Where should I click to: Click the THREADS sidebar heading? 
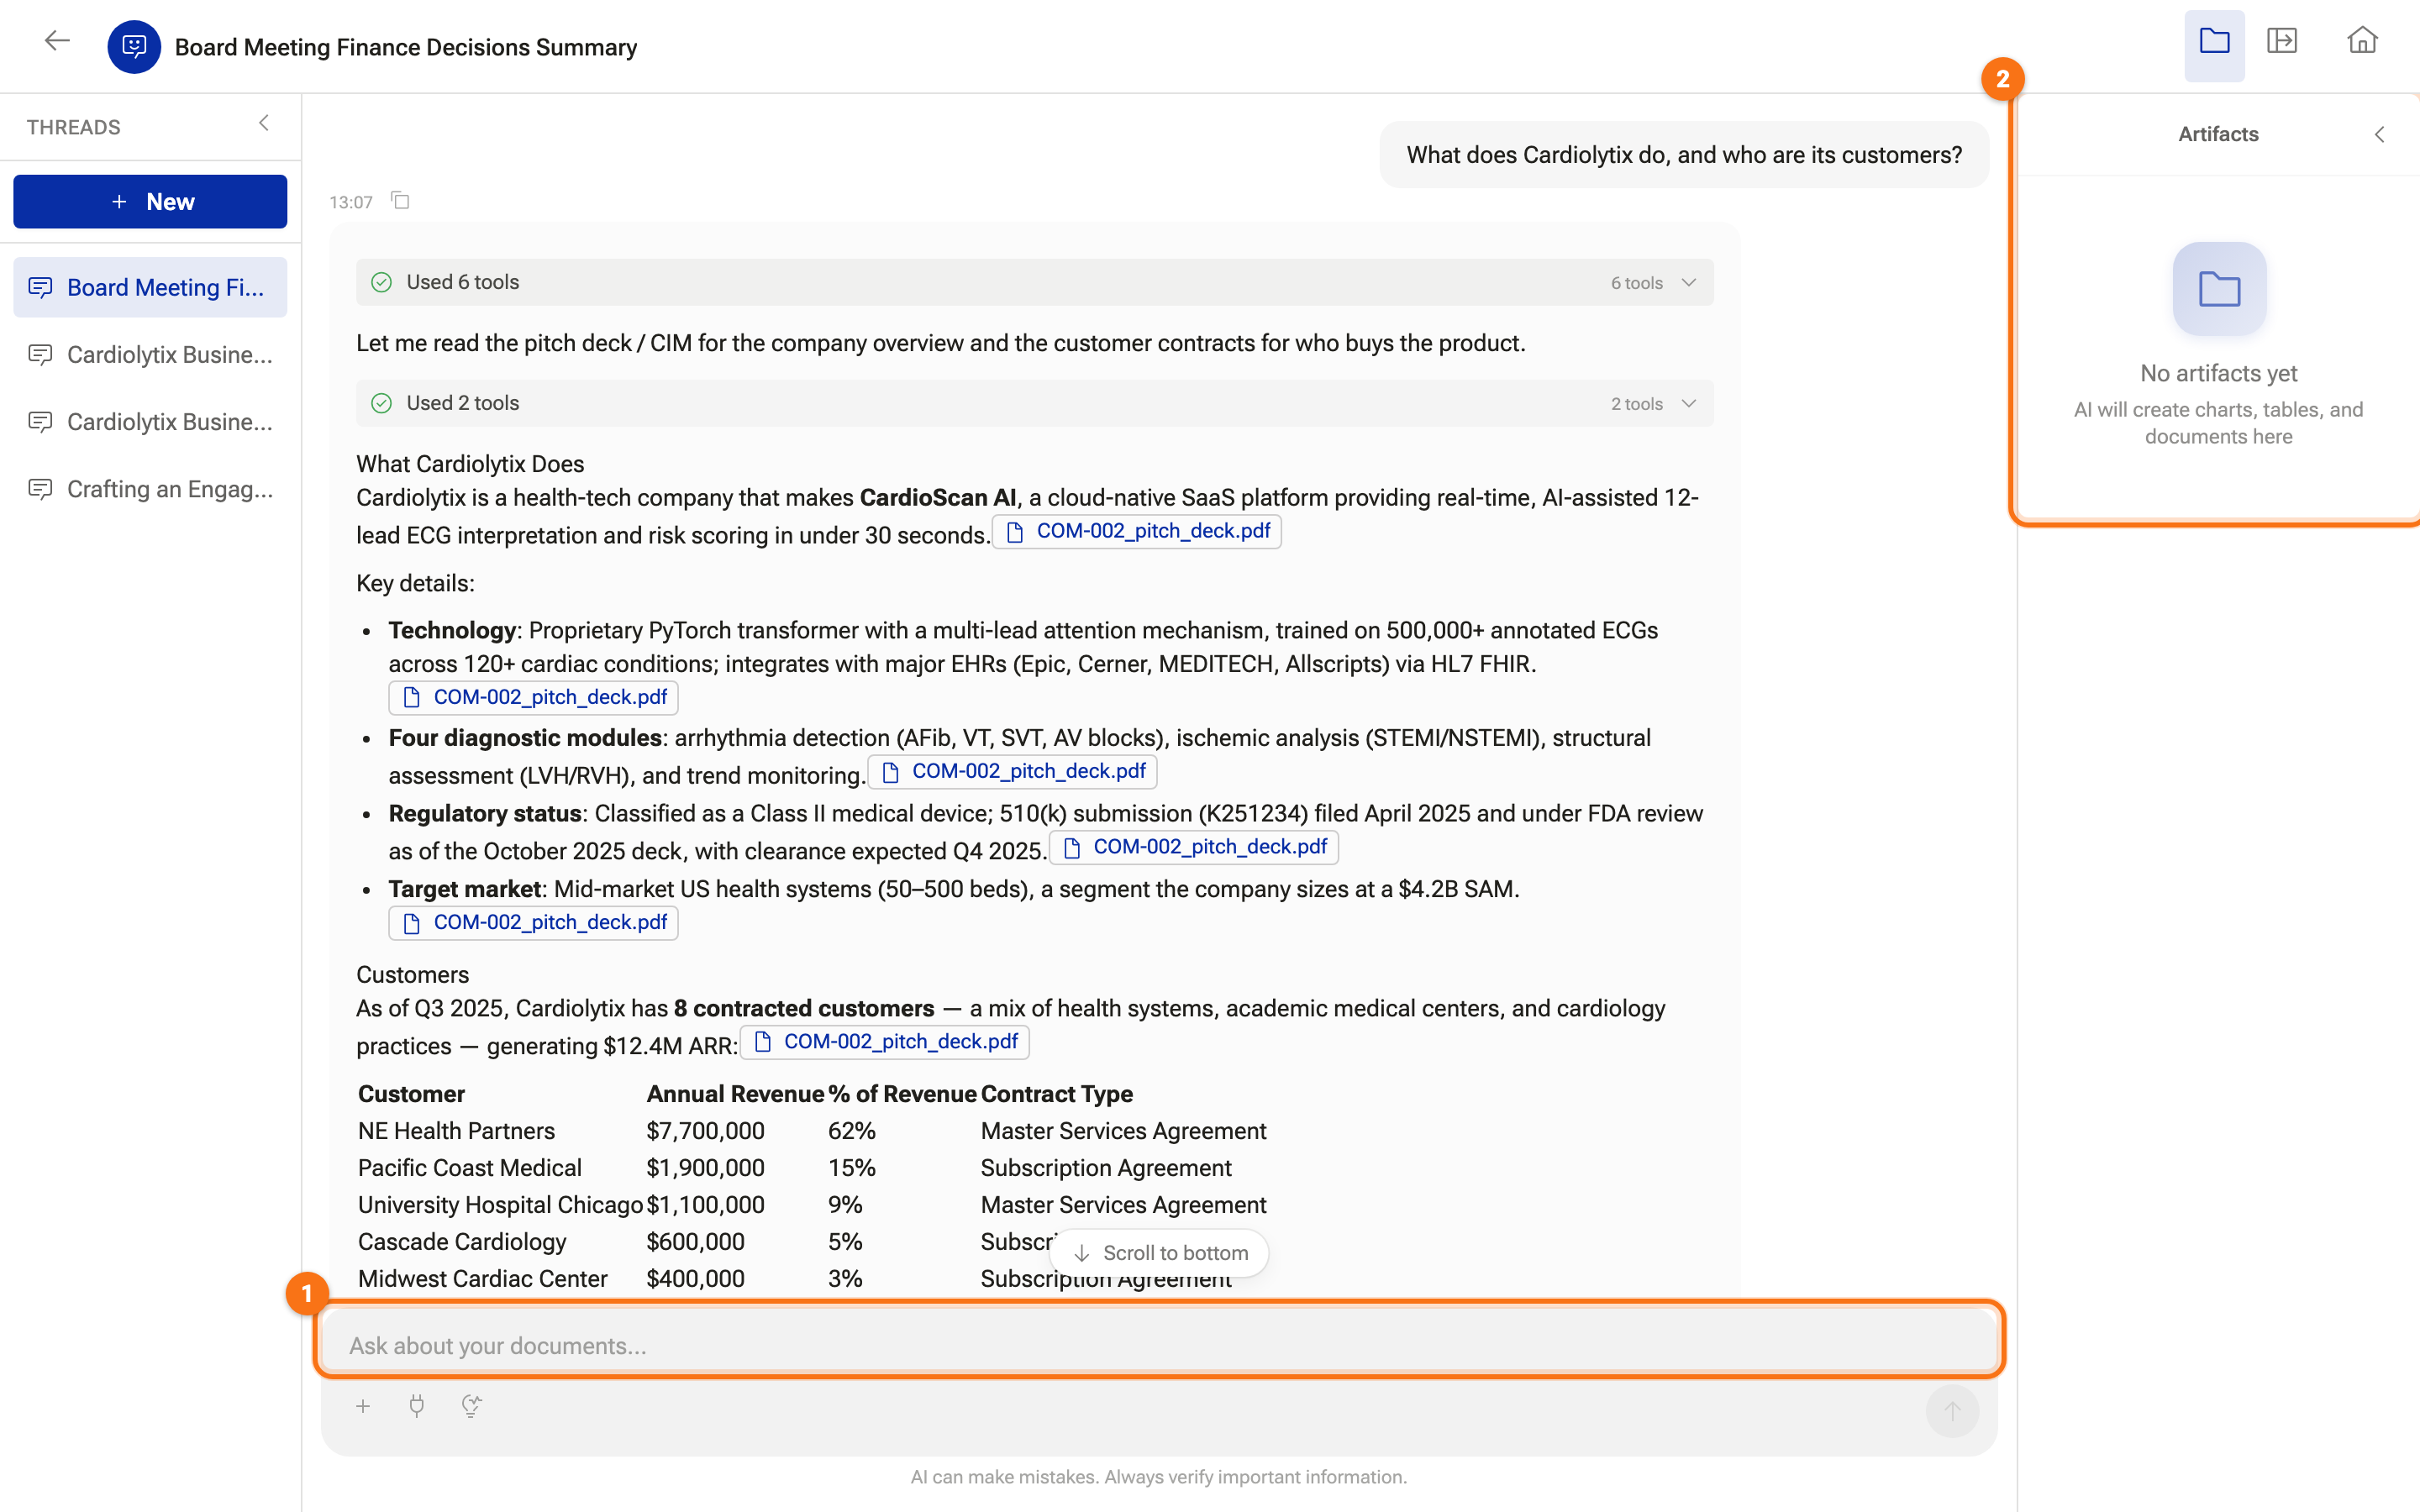(x=73, y=127)
